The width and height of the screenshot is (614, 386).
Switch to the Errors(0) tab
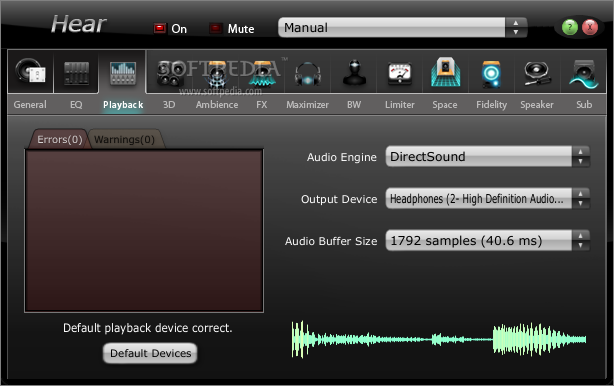60,139
